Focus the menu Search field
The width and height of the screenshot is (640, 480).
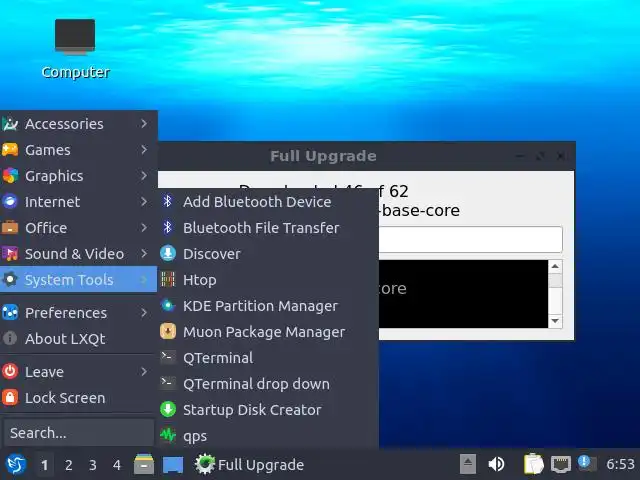pos(78,433)
